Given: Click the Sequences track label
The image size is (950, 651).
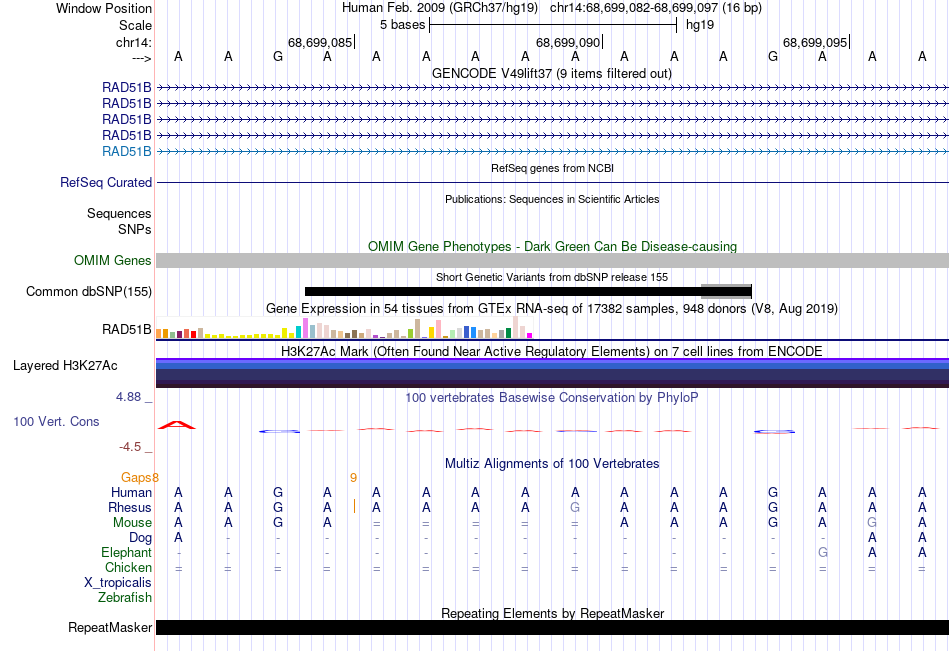Looking at the screenshot, I should pos(119,213).
